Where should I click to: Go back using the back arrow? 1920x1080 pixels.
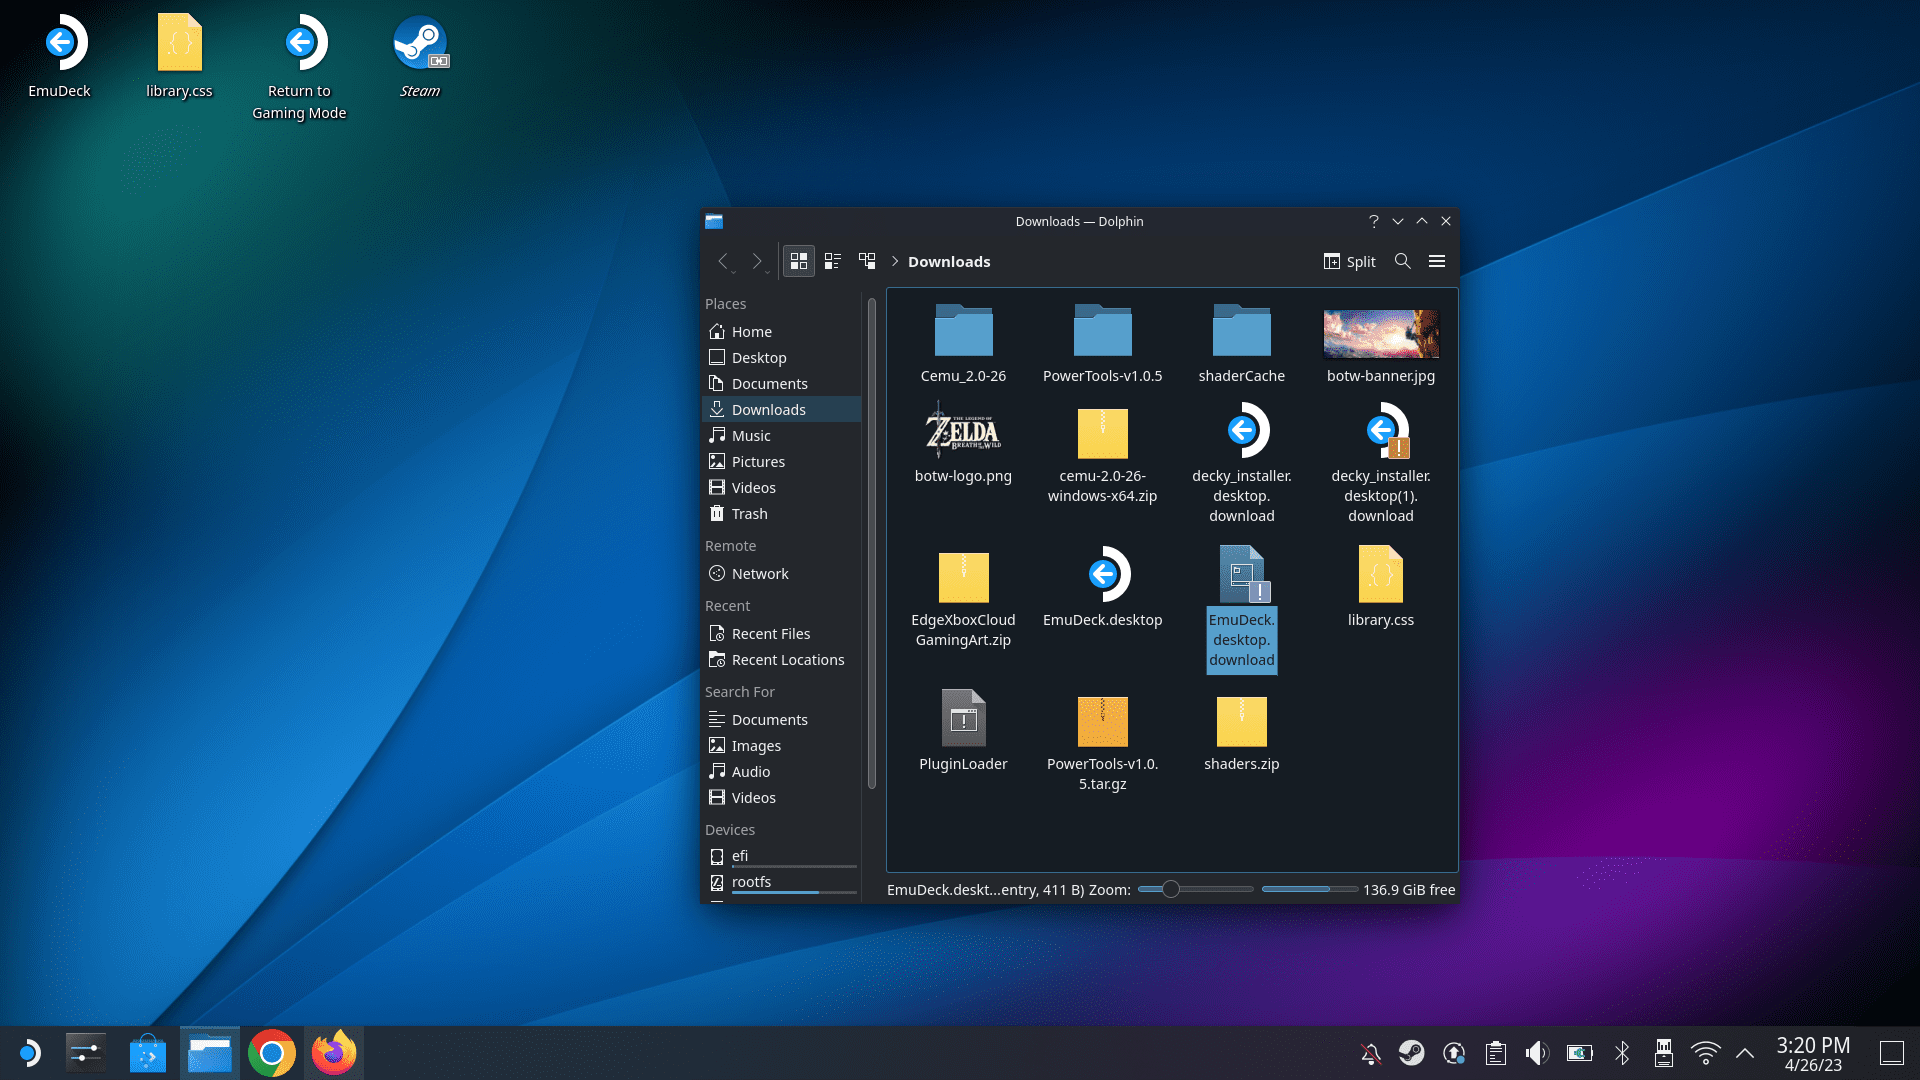click(722, 261)
